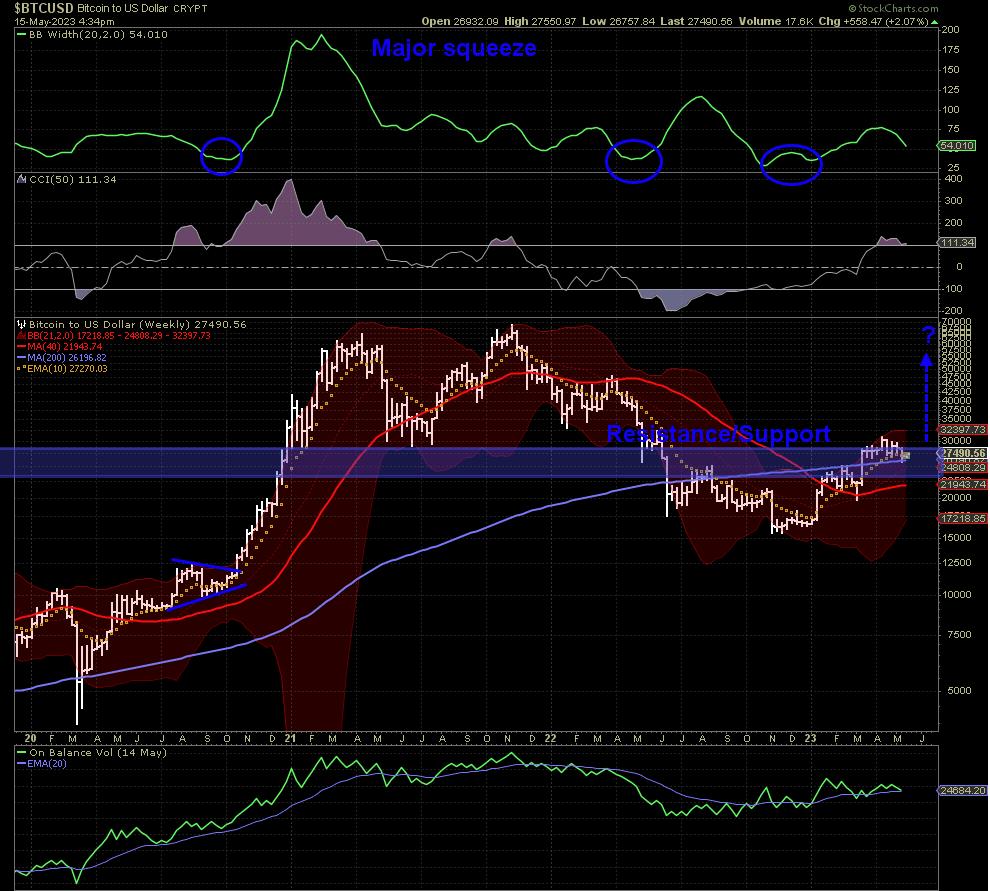Click the '20' year label on time axis
This screenshot has height=891, width=990.
[x=30, y=738]
